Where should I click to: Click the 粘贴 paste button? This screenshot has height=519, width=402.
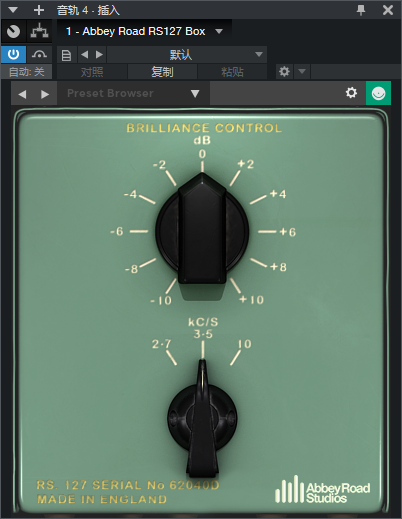tap(232, 72)
